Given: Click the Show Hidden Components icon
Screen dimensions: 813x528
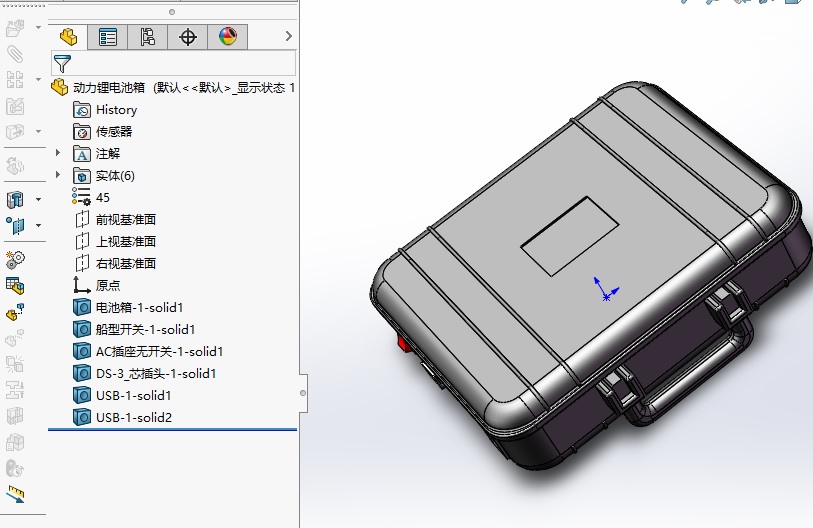Looking at the screenshot, I should point(15,166).
